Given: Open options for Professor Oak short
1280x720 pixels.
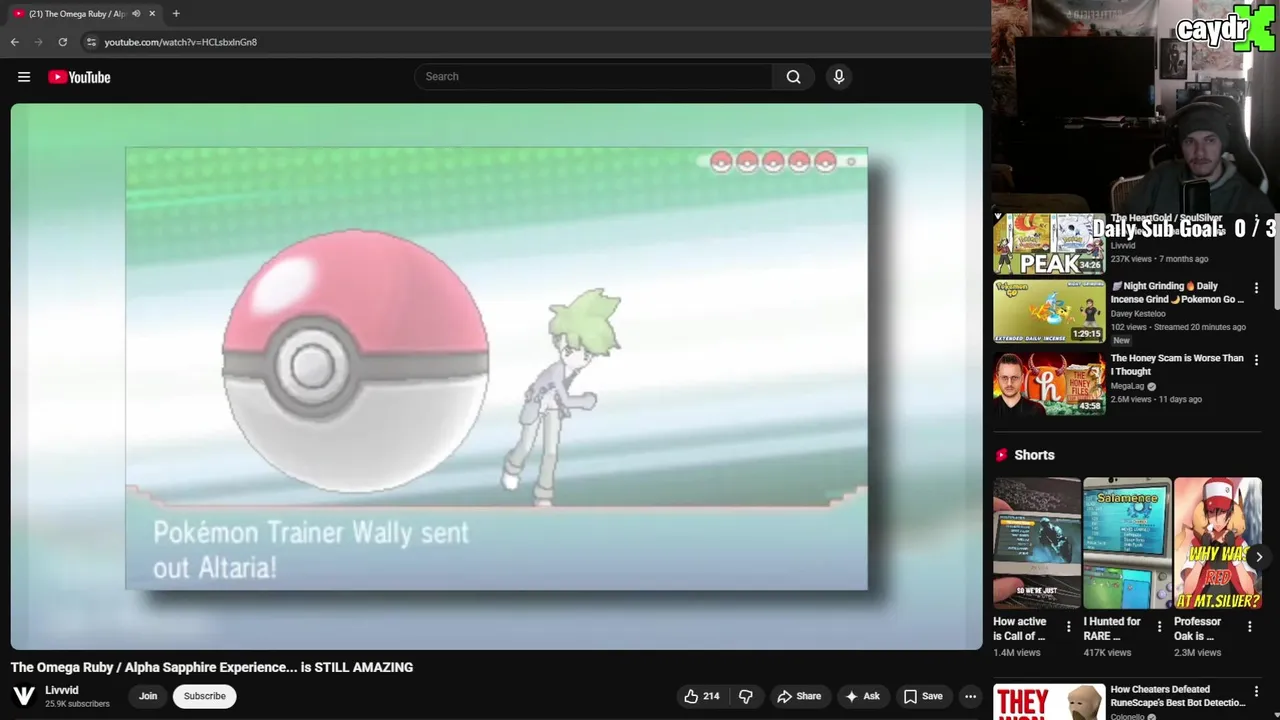Looking at the screenshot, I should coord(1249,627).
